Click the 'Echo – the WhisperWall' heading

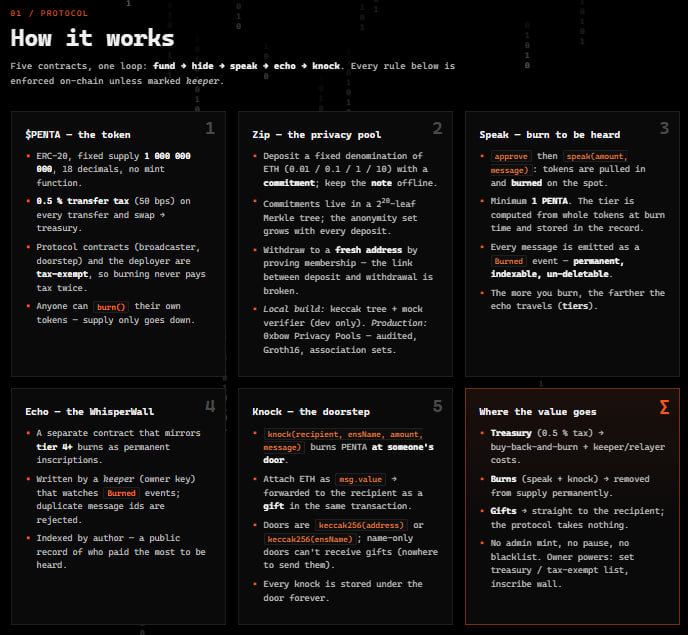click(90, 412)
